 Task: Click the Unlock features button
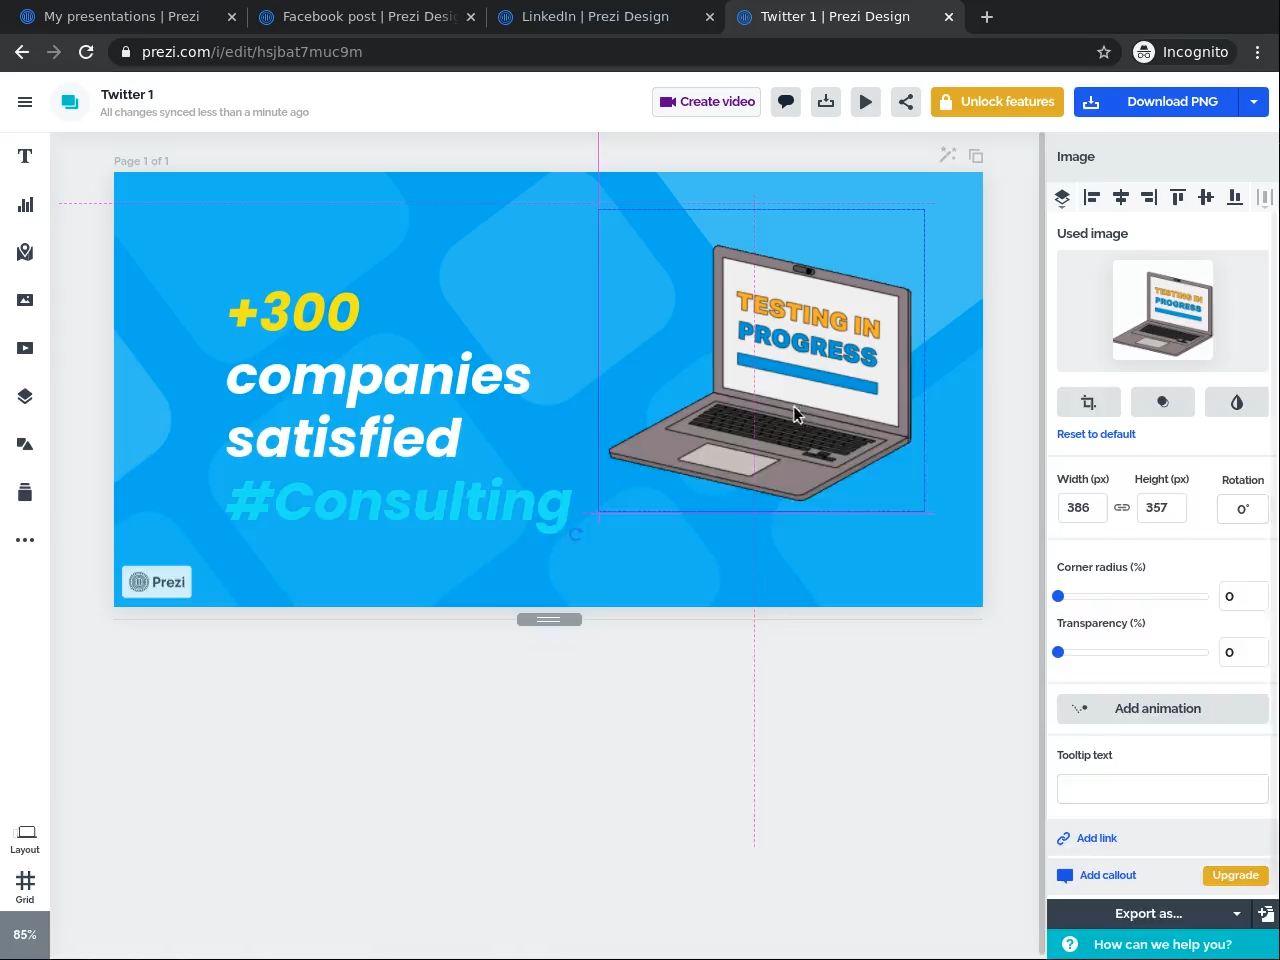[998, 102]
